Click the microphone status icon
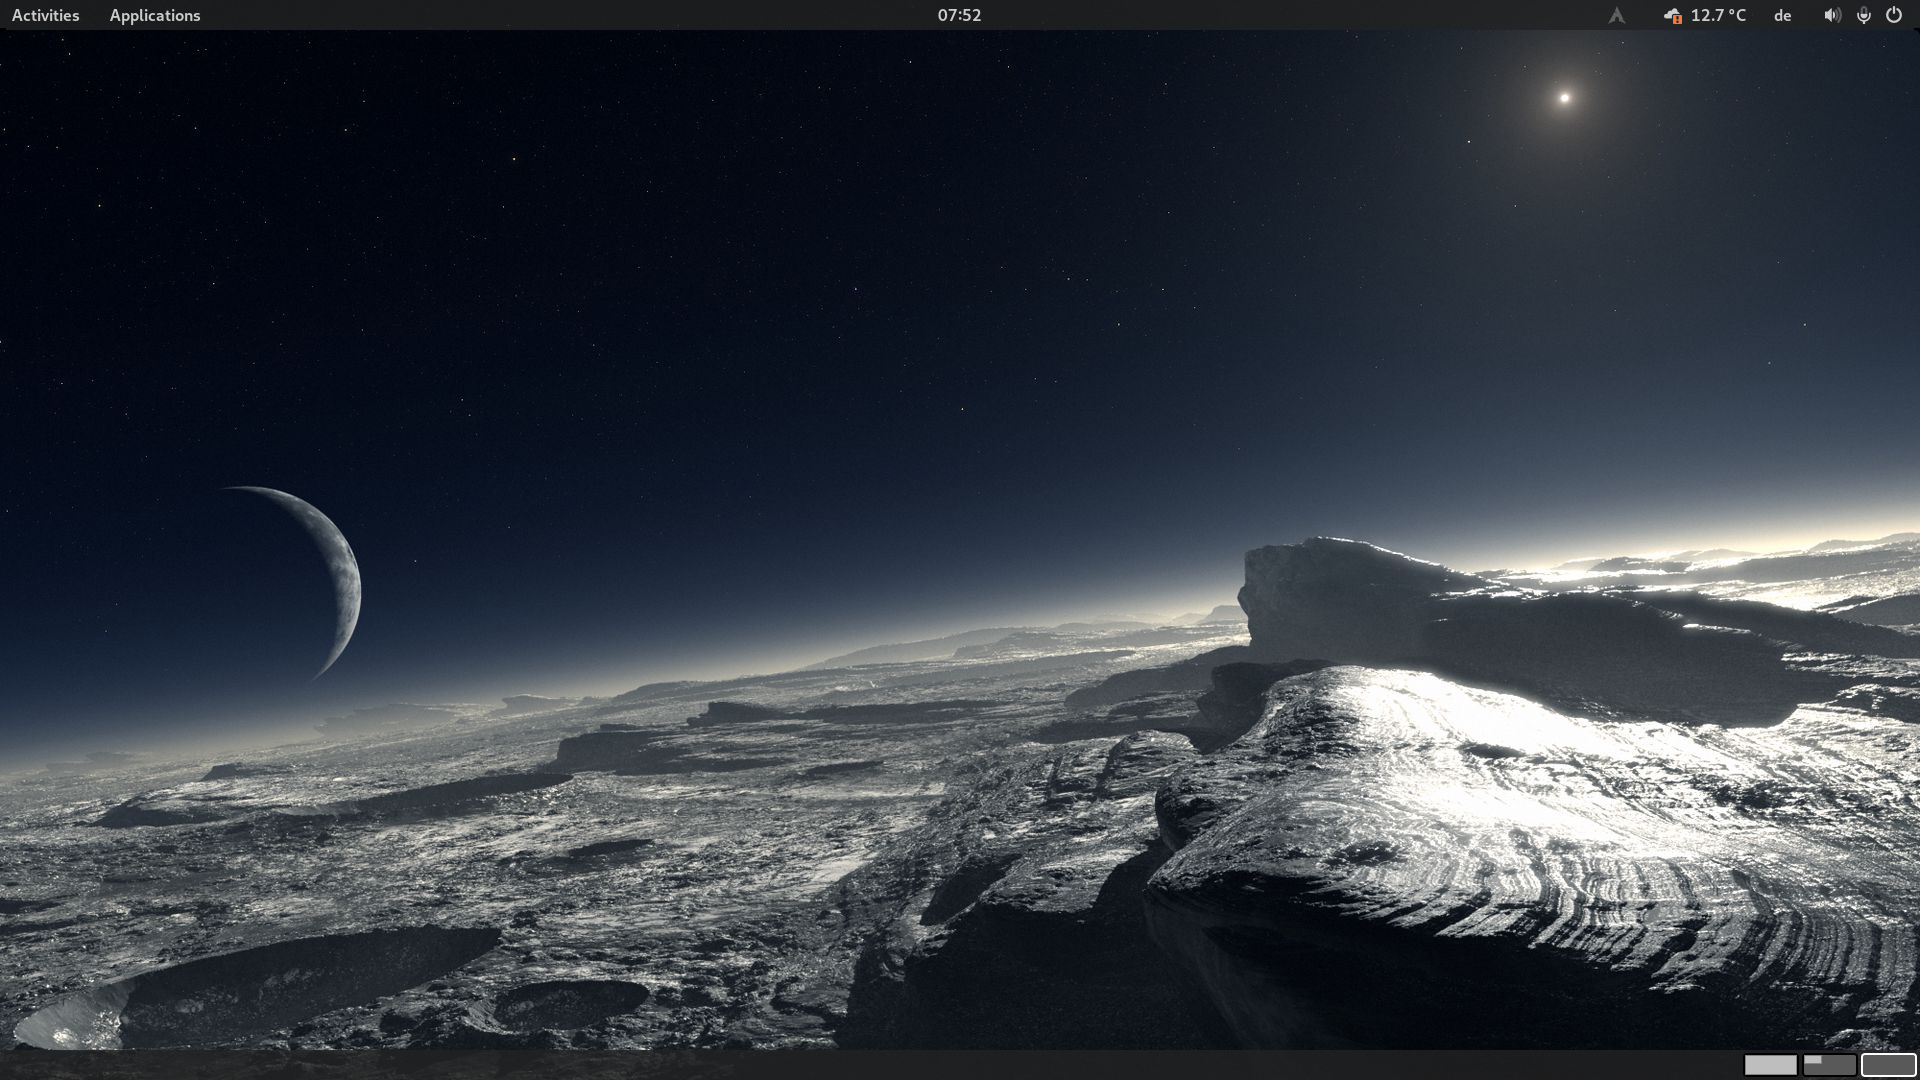The height and width of the screenshot is (1080, 1920). (x=1863, y=15)
